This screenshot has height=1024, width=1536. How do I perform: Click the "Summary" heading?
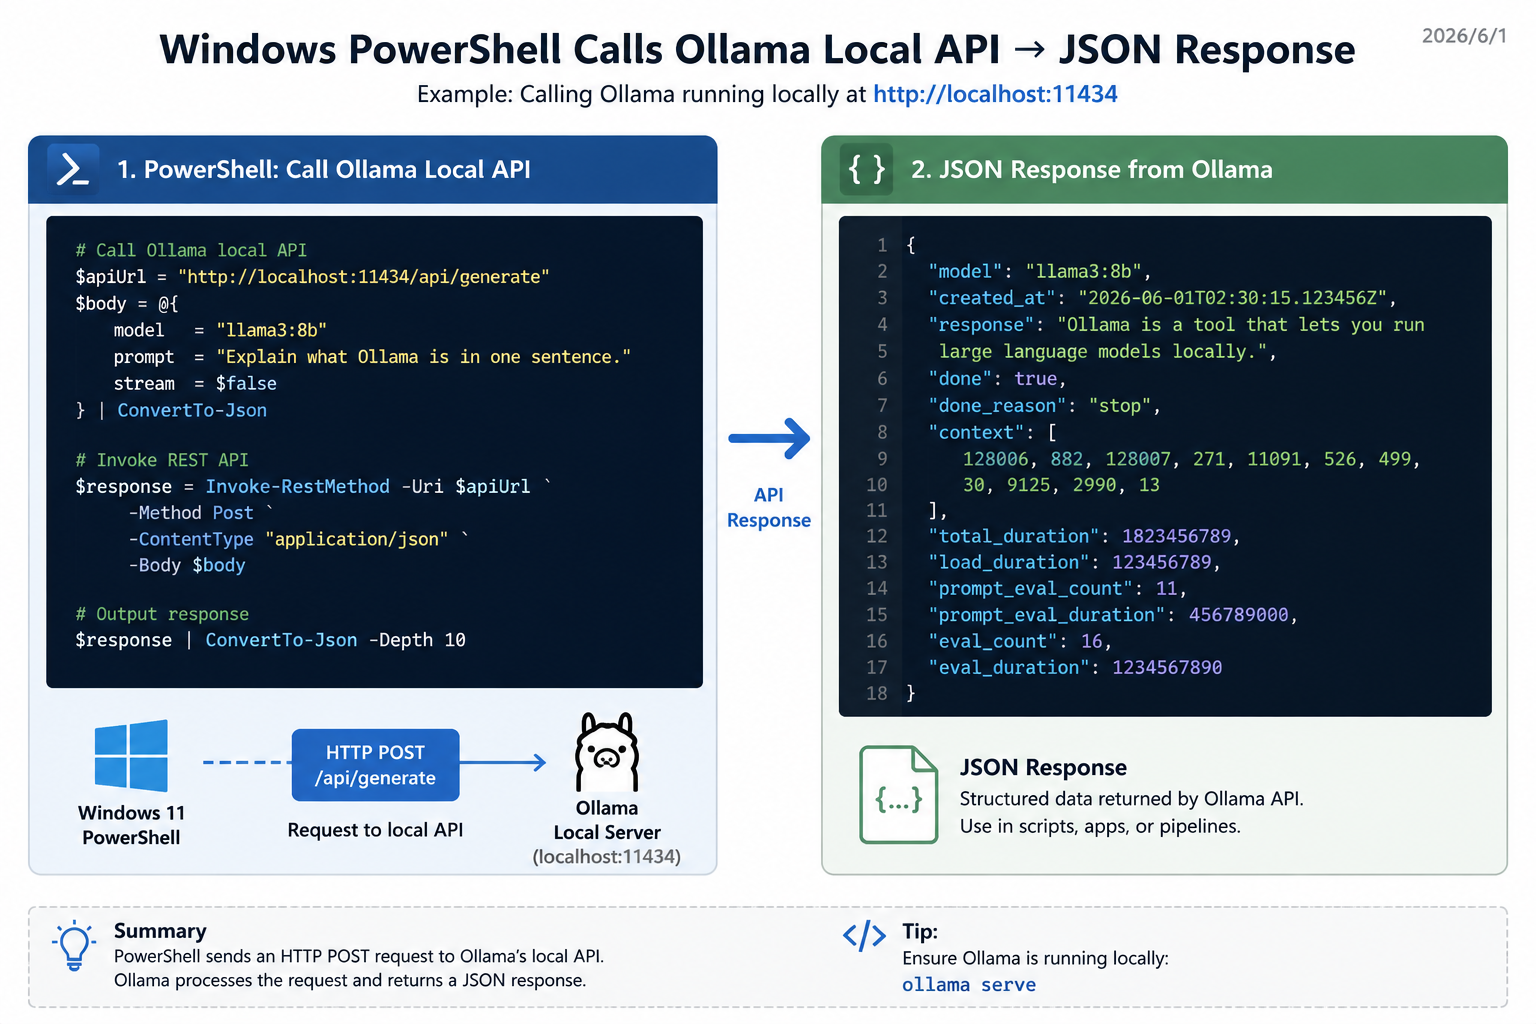tap(160, 931)
